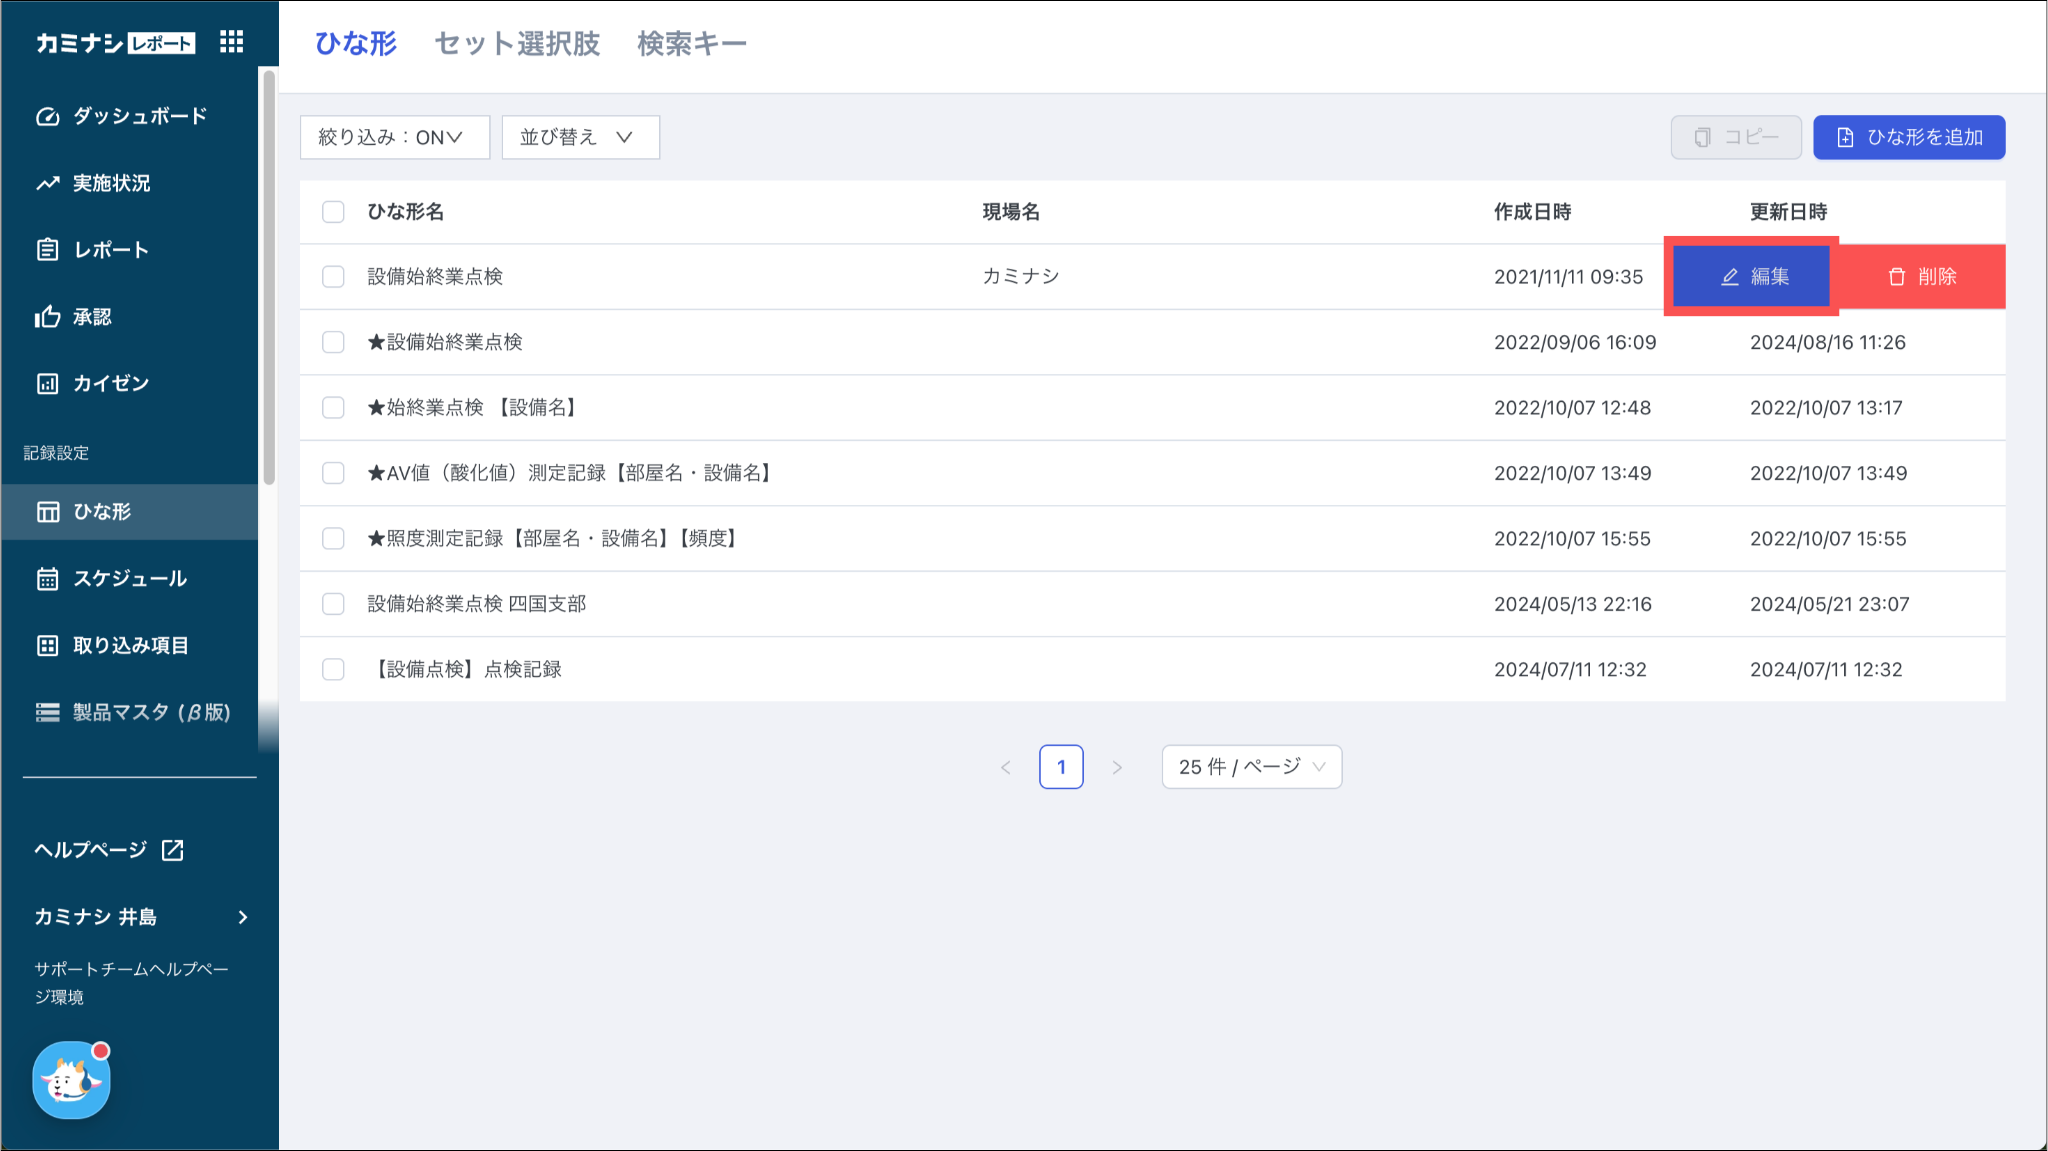Switch to the セット選択肢 tab
This screenshot has height=1151, width=2048.
tap(517, 44)
